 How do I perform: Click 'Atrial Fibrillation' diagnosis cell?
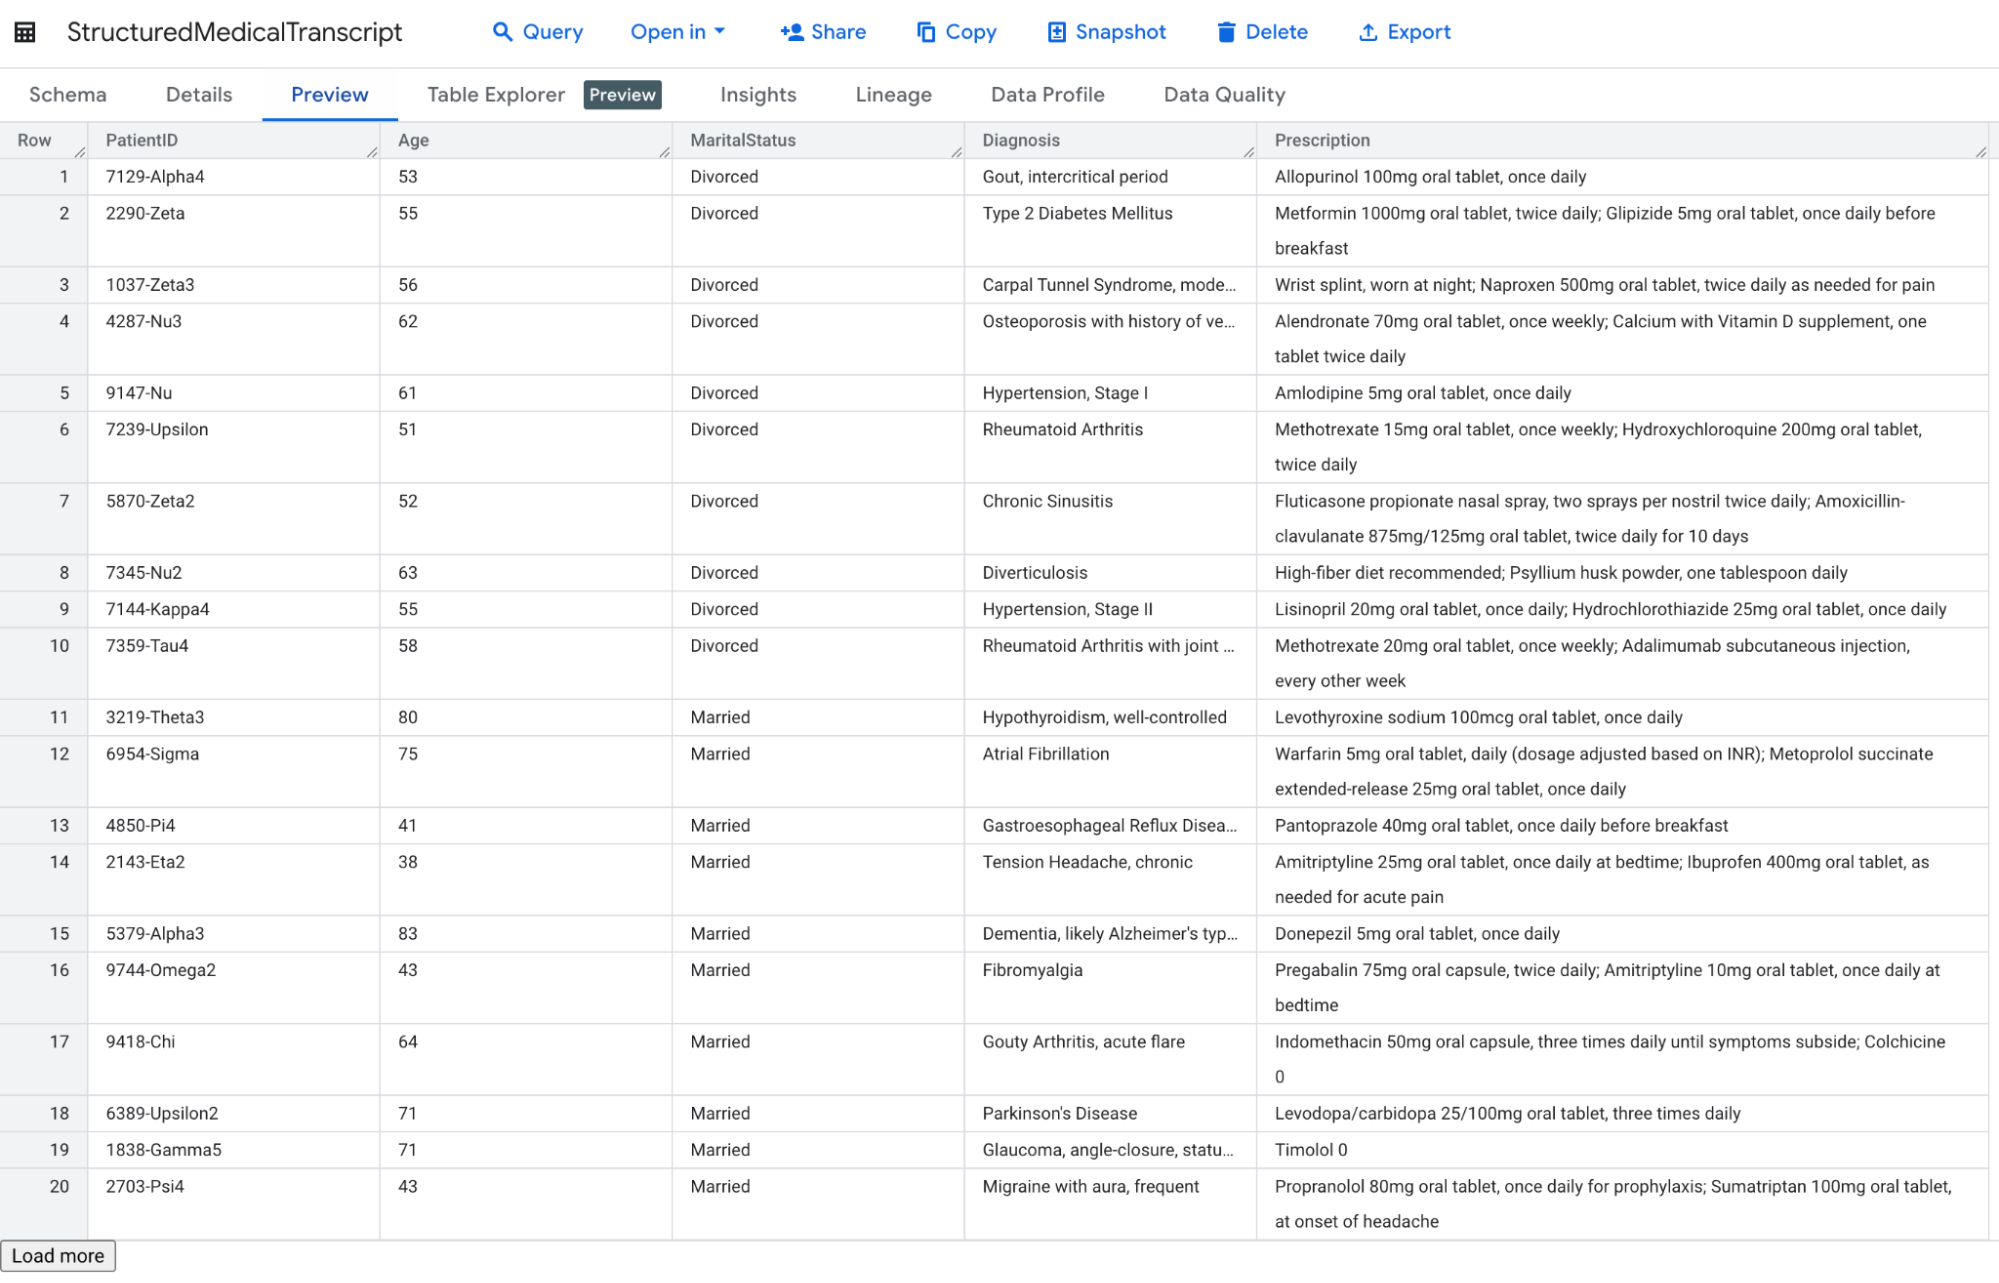tap(1110, 771)
